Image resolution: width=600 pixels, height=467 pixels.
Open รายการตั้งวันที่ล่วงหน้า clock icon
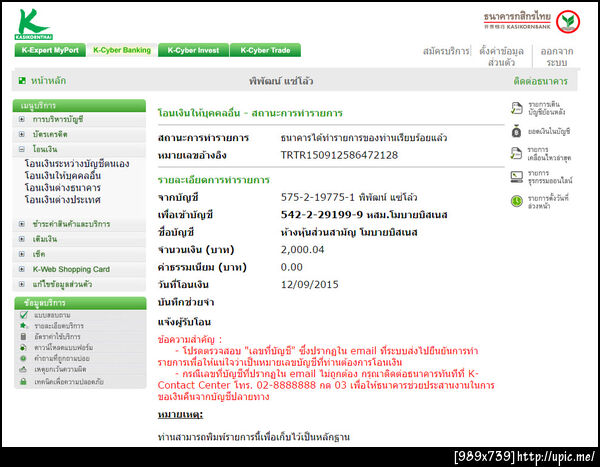tap(517, 201)
